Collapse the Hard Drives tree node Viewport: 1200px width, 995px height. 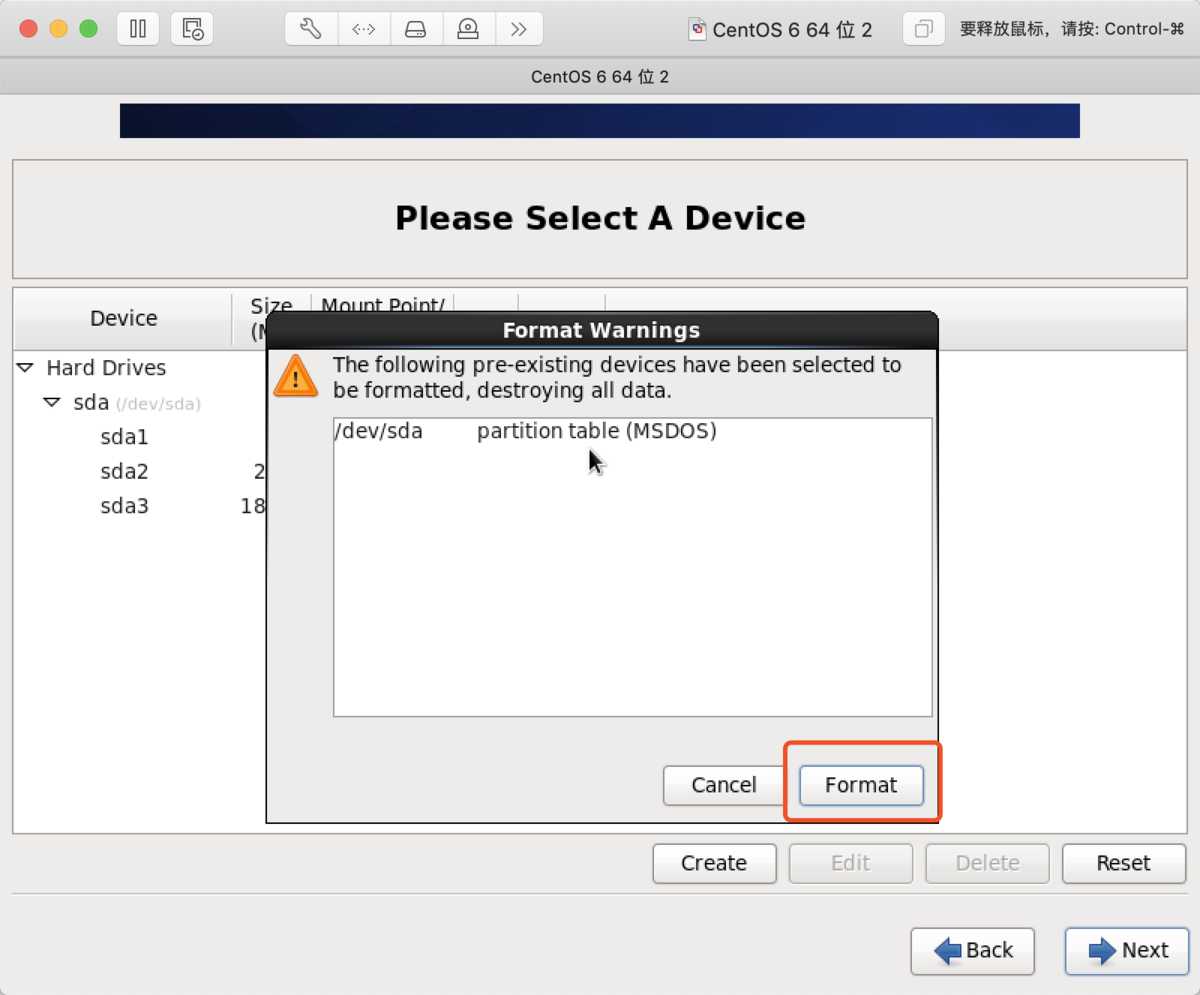pyautogui.click(x=25, y=368)
